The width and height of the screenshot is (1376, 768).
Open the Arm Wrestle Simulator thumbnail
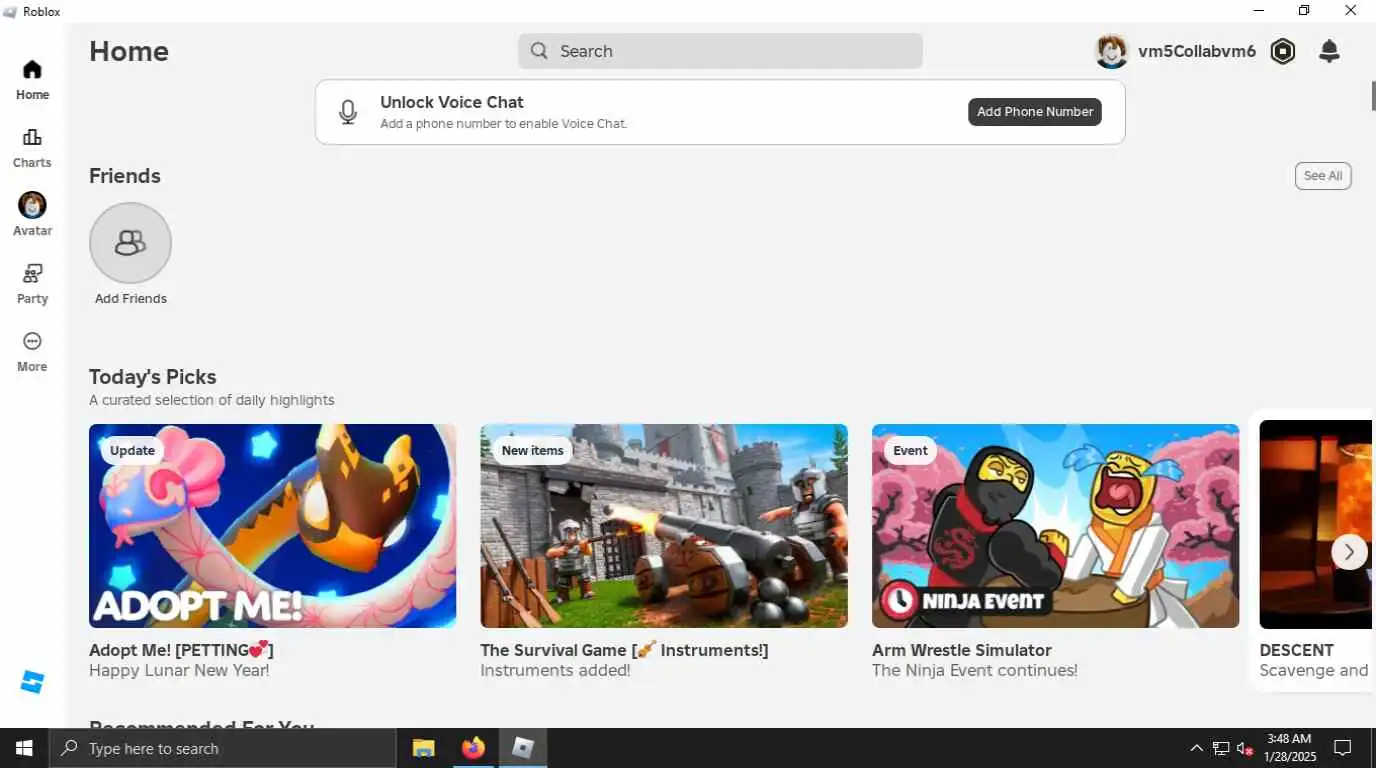click(1056, 526)
